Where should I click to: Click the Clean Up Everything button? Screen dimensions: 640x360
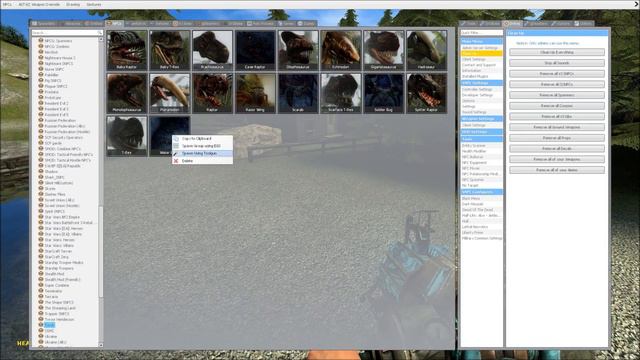(557, 52)
